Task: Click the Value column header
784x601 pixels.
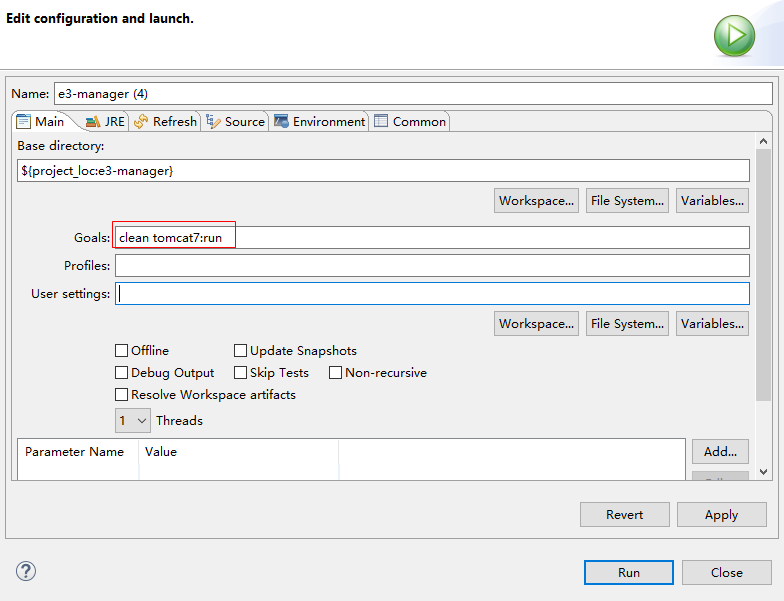Action: [x=238, y=452]
